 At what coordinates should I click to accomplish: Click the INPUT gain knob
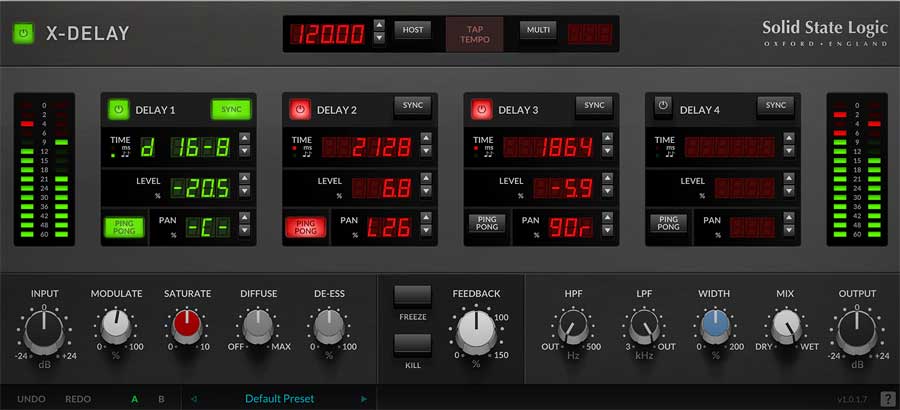(44, 332)
